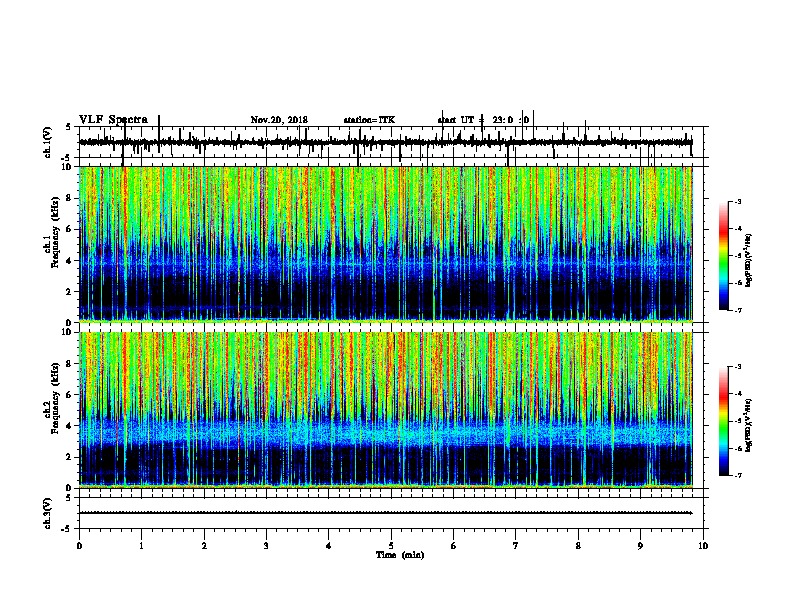Select the "ch.3(V)" waveform axis label
The width and height of the screenshot is (792, 612).
pyautogui.click(x=48, y=513)
